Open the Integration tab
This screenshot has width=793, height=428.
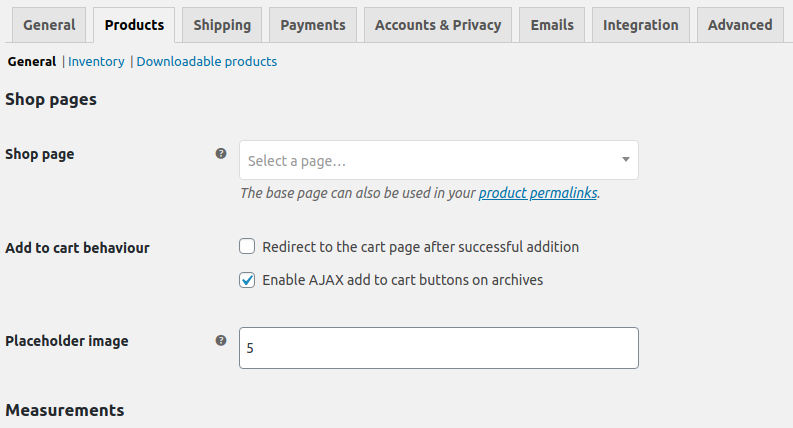tap(640, 25)
